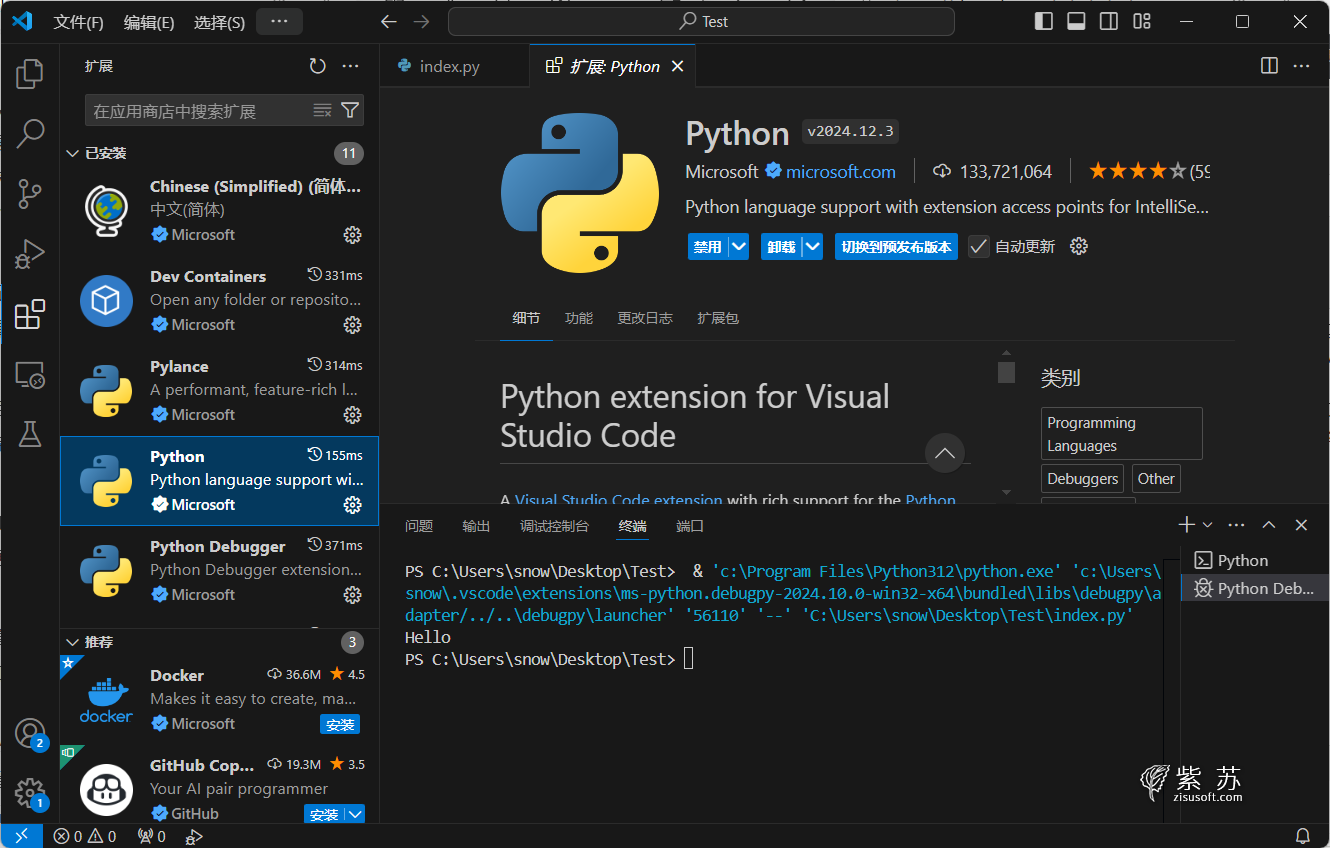
Task: Open extensions view more actions menu
Action: (350, 66)
